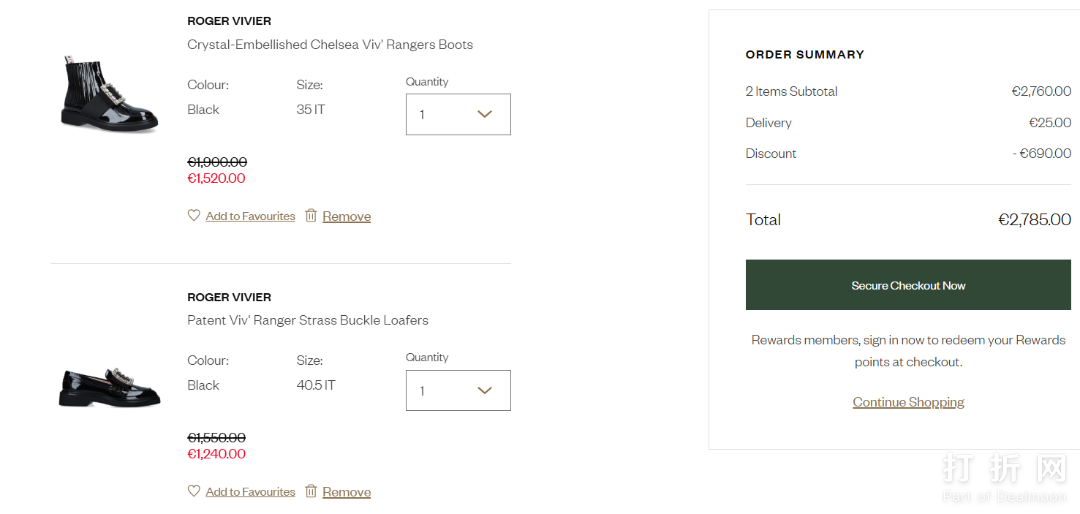The image size is (1080, 514).
Task: Expand the Quantity dropdown for Buckle Loafers
Action: (x=458, y=390)
